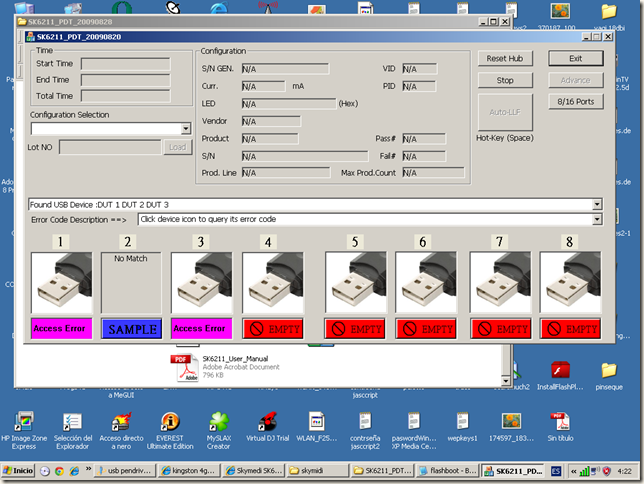Switch to usb pendriv... taskbar item

click(x=125, y=471)
